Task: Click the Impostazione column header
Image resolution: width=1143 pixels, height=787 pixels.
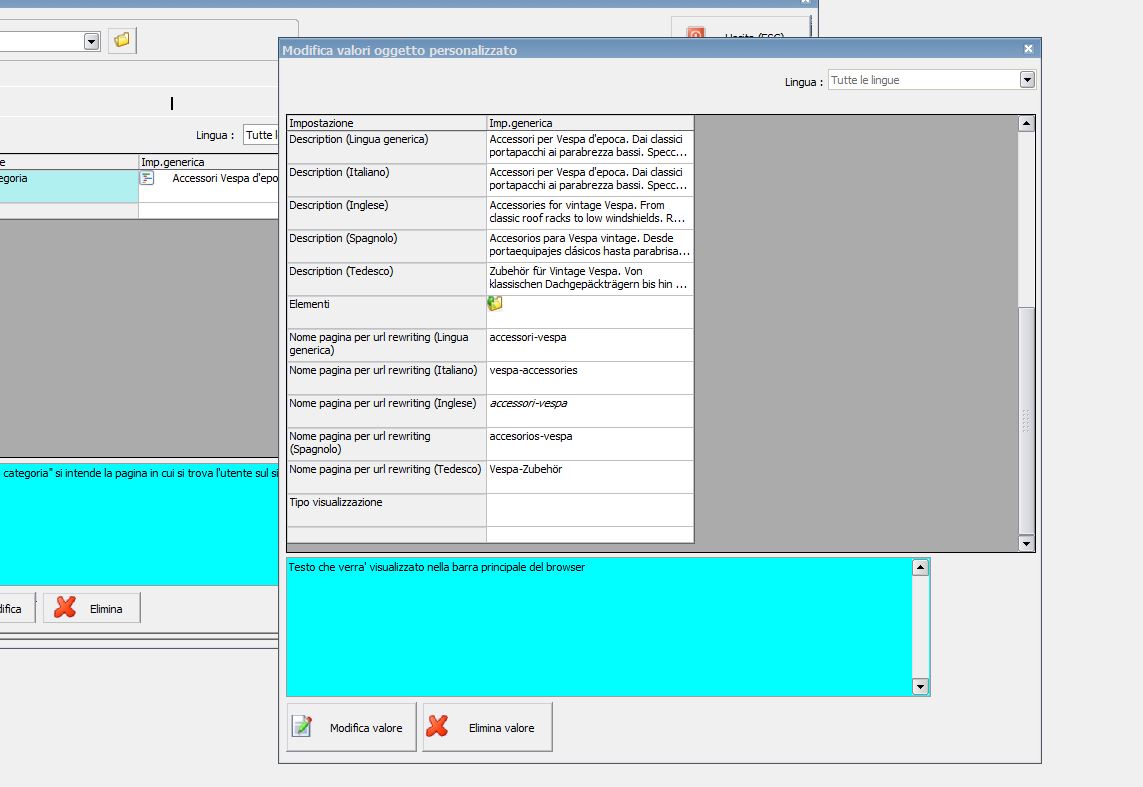Action: click(x=386, y=123)
